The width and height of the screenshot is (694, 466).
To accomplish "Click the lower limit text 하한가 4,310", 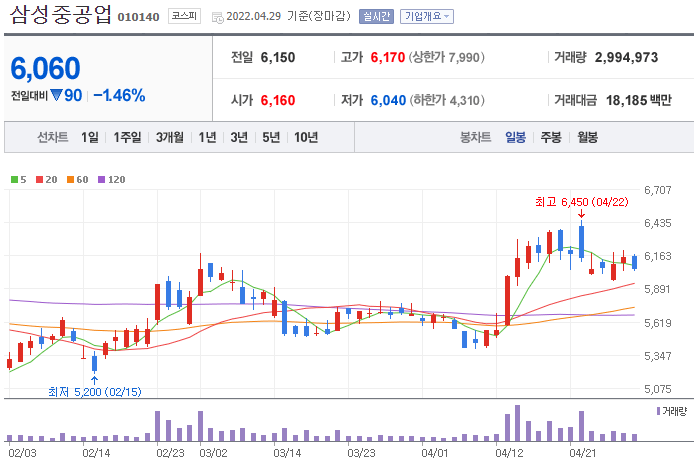I will tap(447, 100).
